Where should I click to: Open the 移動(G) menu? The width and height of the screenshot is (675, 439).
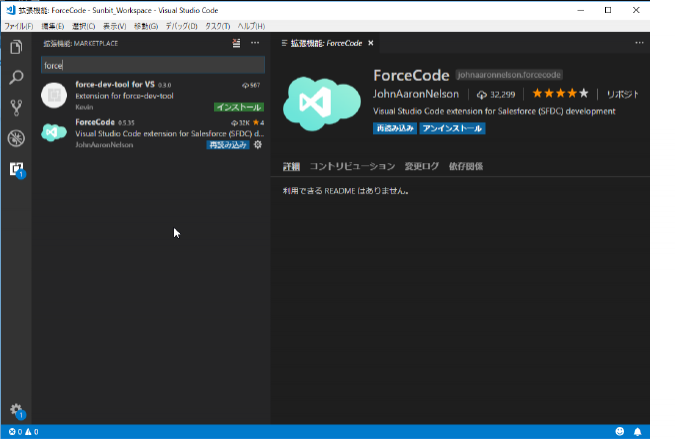[x=146, y=26]
